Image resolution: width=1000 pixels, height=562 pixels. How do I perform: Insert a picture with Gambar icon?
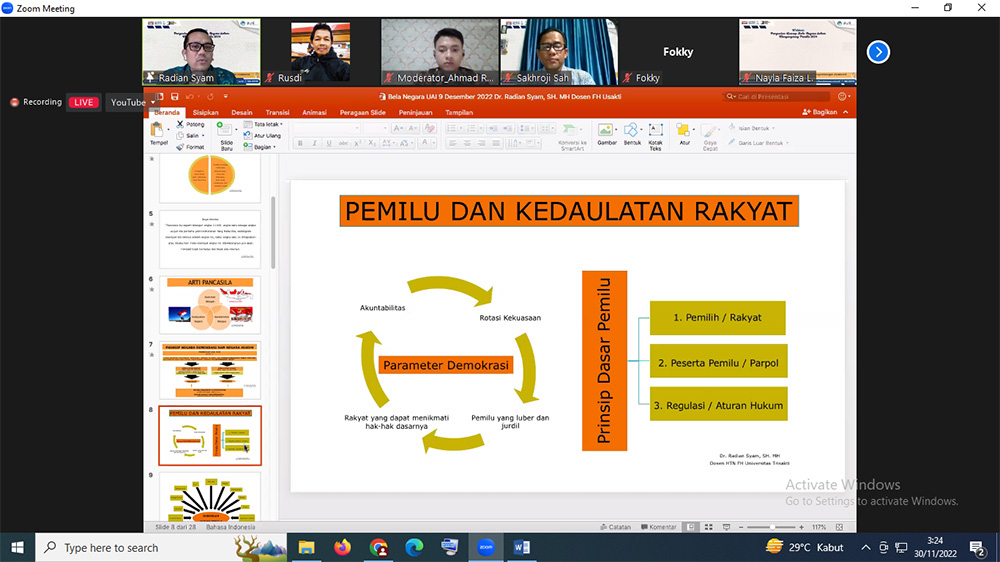tap(606, 134)
